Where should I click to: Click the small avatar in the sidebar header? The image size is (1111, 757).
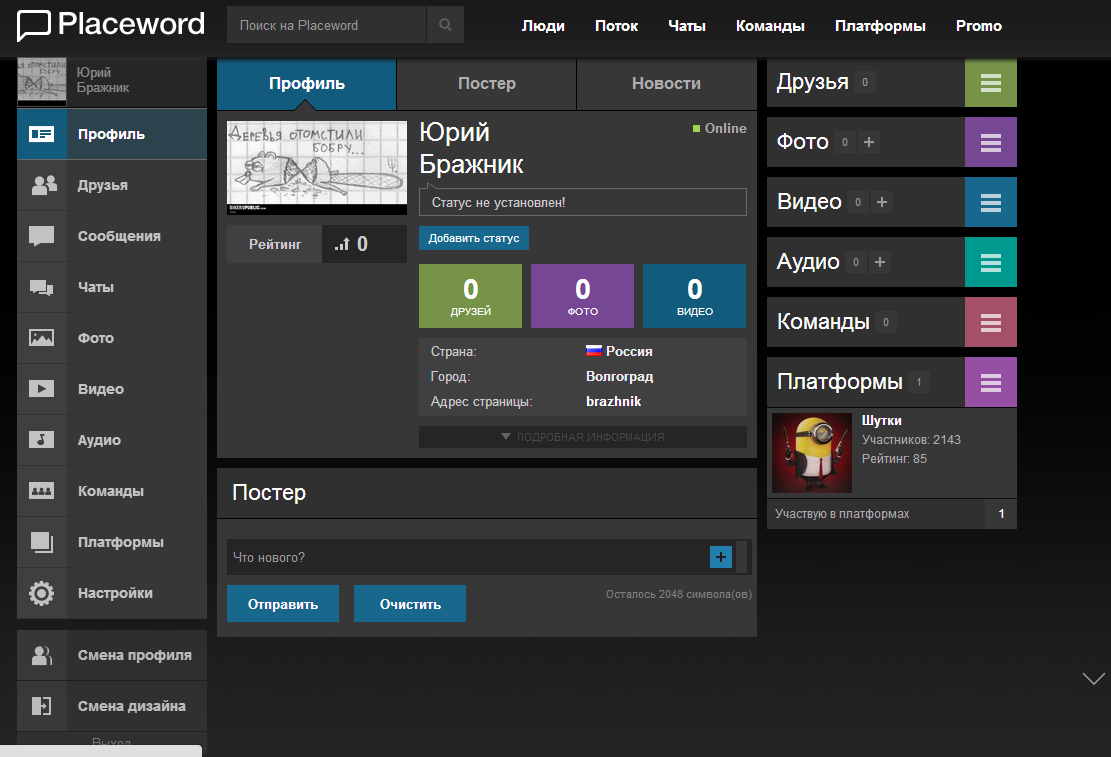(42, 81)
